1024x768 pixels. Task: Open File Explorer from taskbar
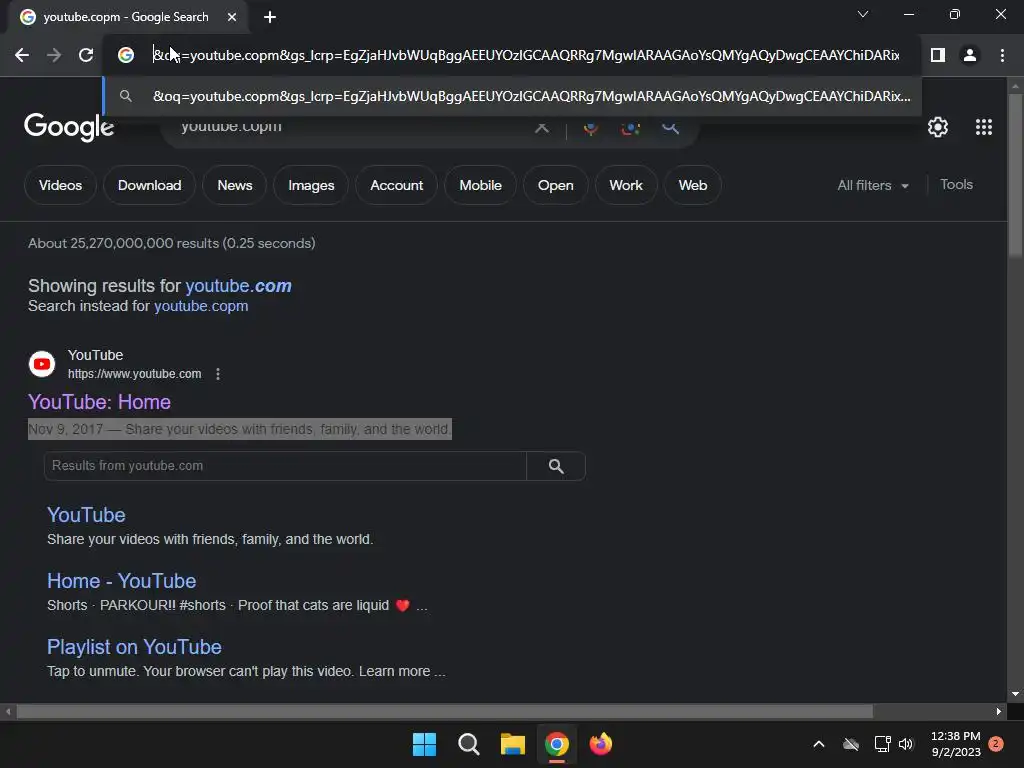513,744
